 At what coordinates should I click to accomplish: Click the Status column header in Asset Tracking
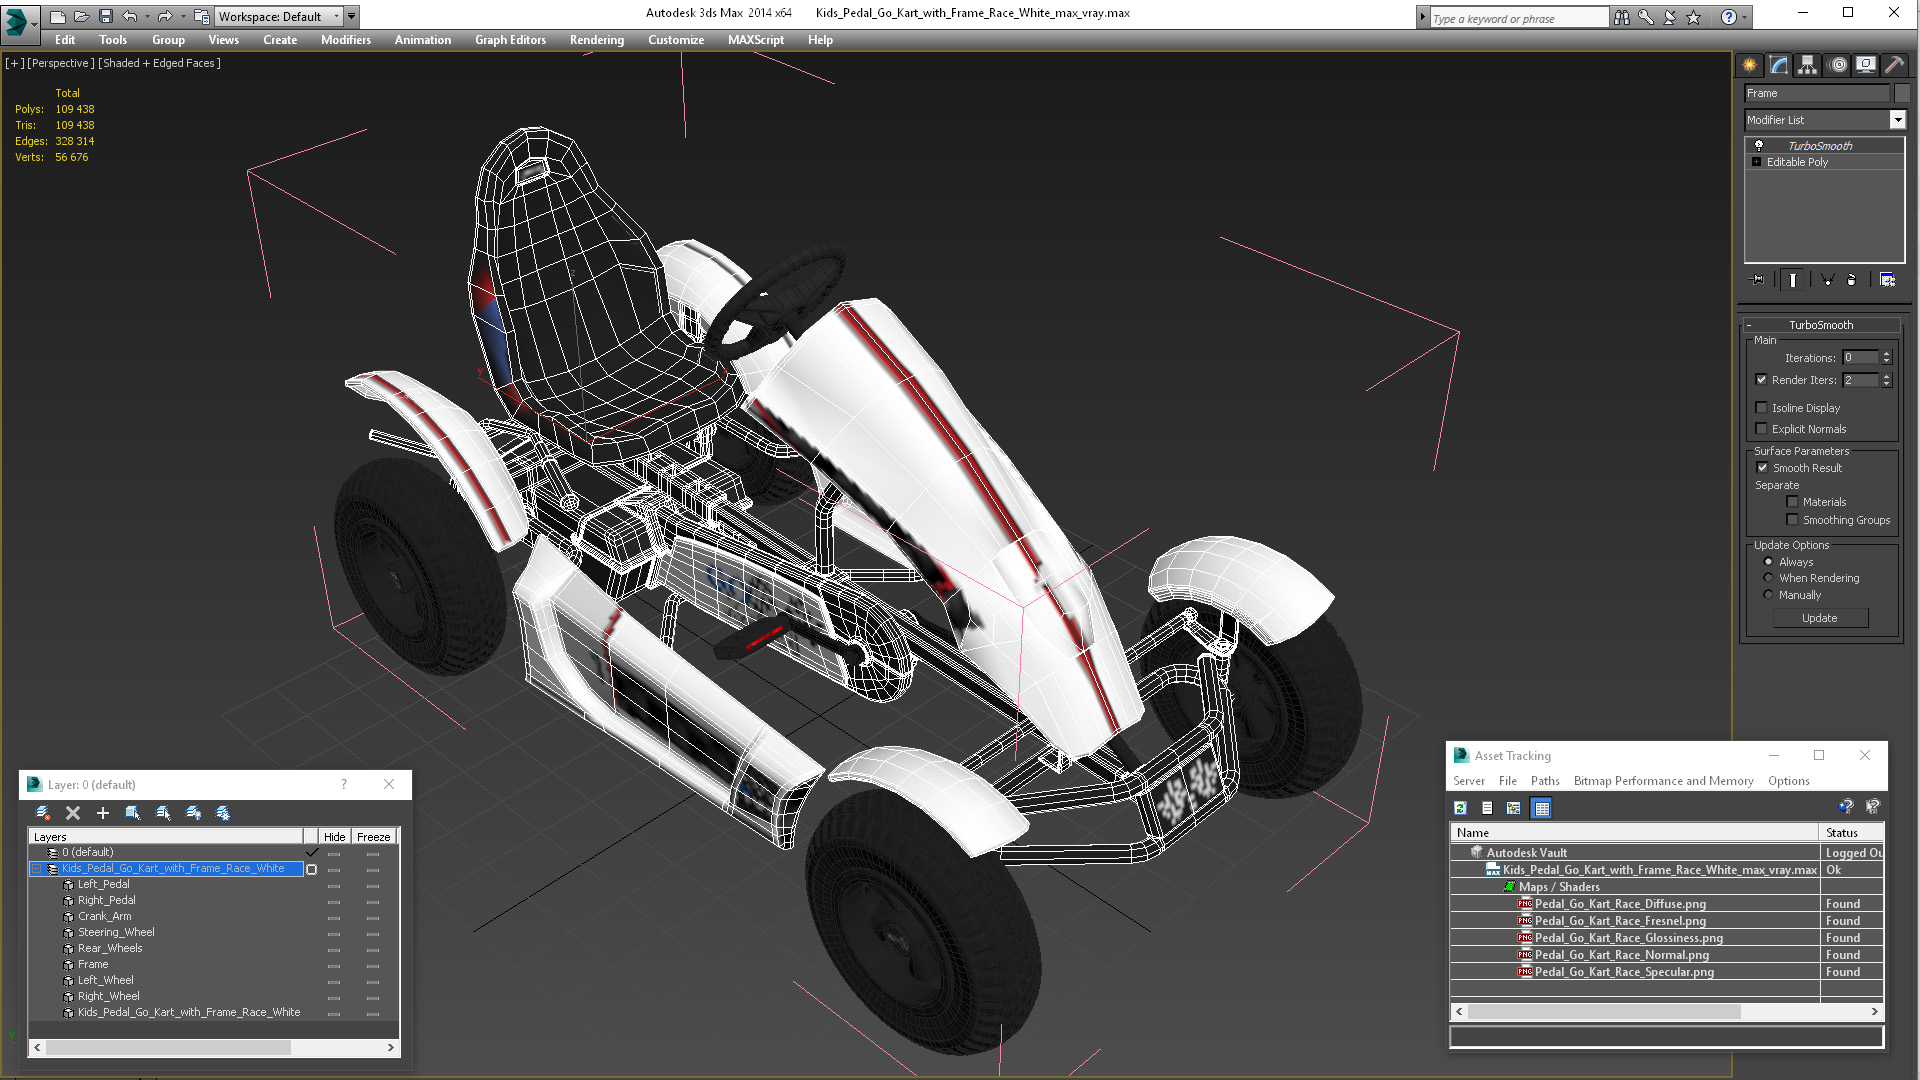1851,833
